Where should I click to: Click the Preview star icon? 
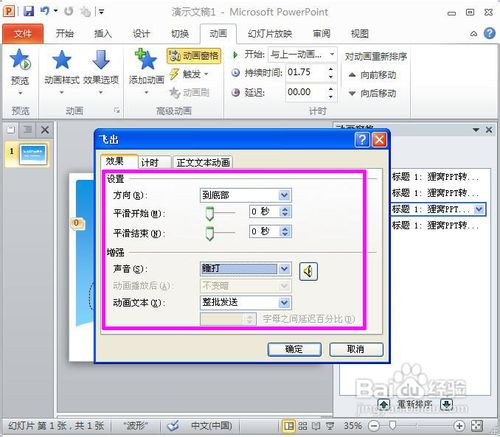click(20, 60)
